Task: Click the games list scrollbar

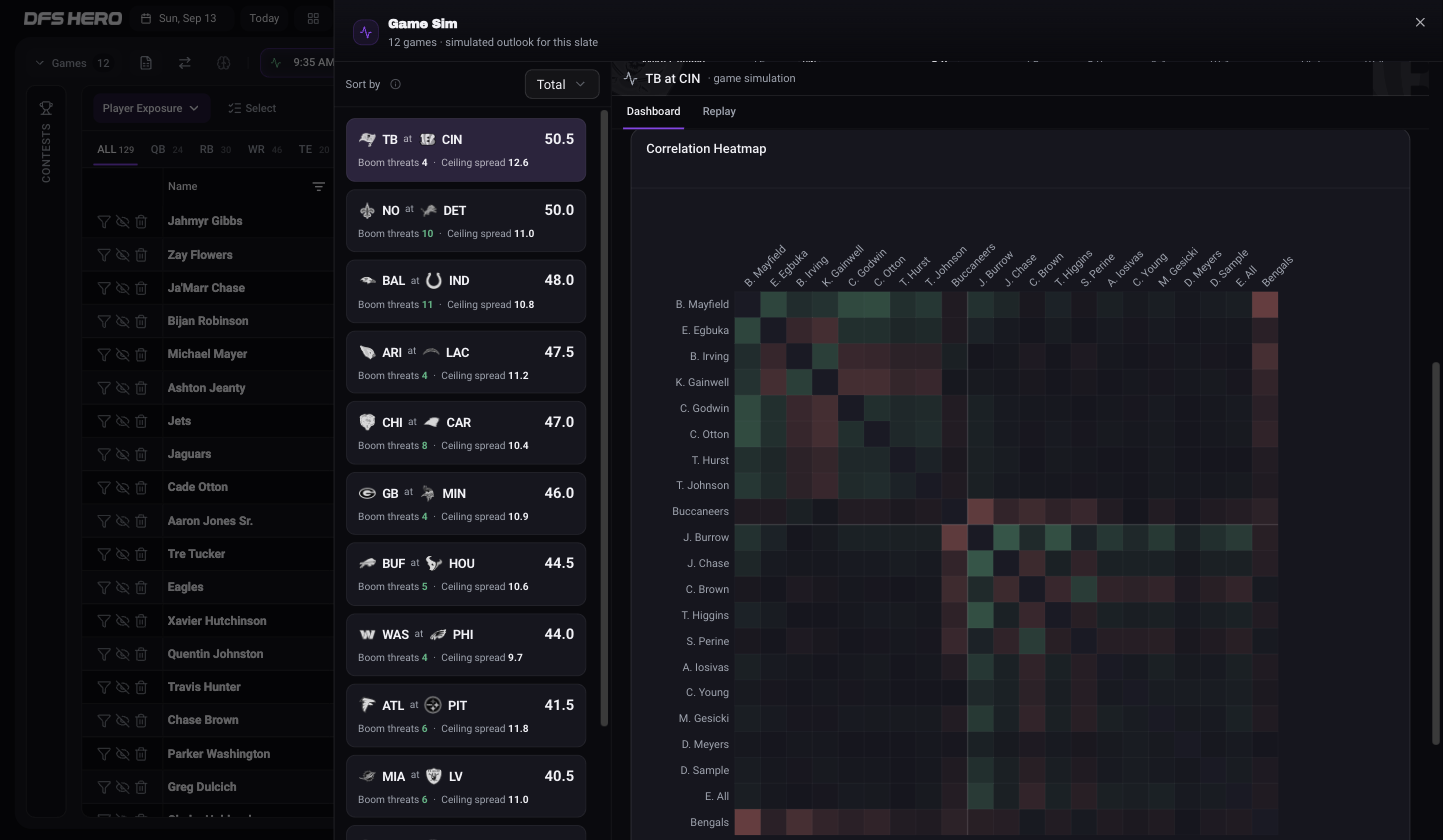Action: [x=604, y=417]
